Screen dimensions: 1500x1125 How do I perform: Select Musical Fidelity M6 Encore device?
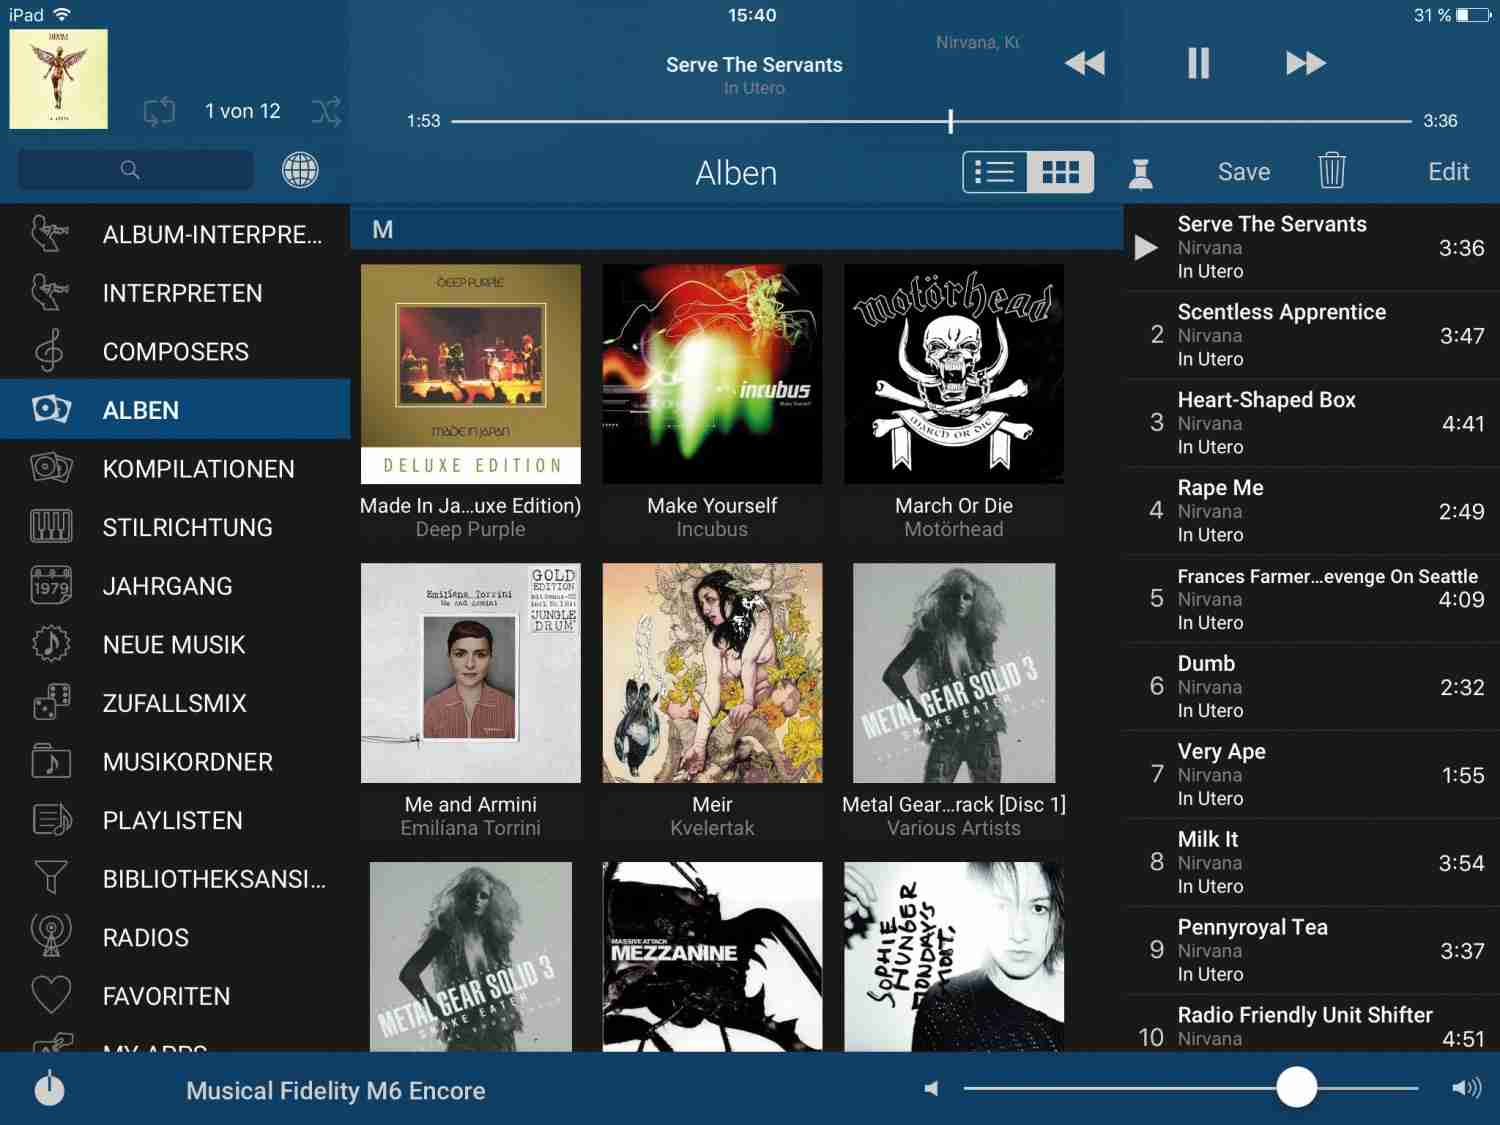(x=335, y=1091)
